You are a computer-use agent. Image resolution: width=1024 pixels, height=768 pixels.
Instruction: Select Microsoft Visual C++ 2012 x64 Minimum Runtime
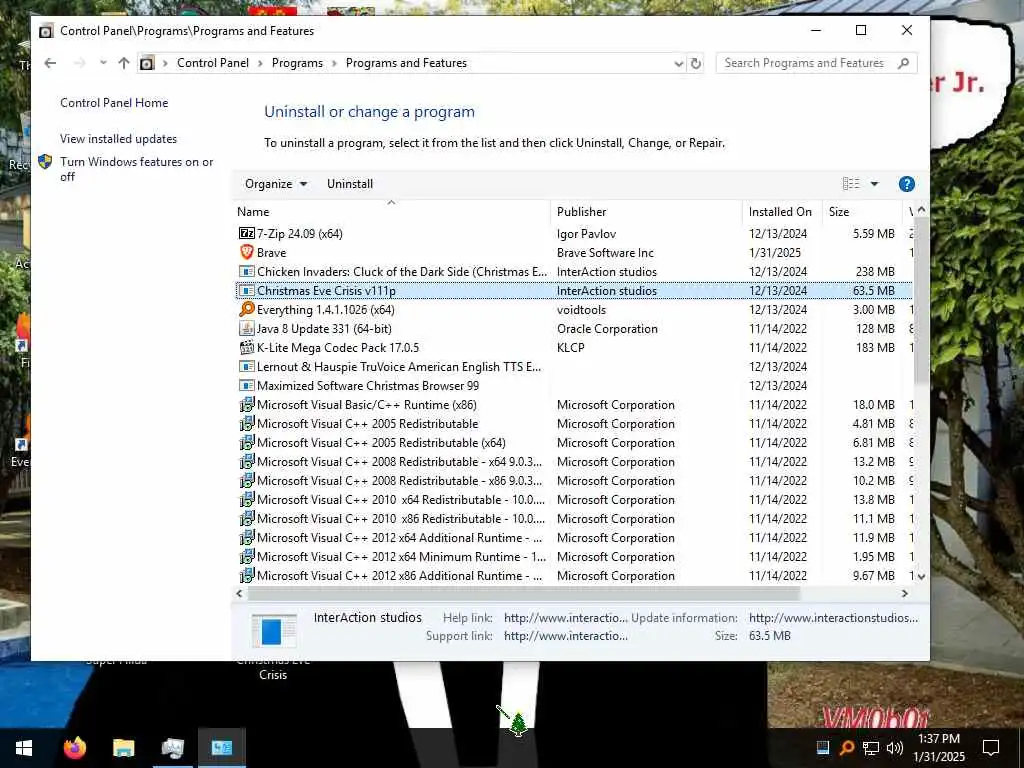click(574, 556)
